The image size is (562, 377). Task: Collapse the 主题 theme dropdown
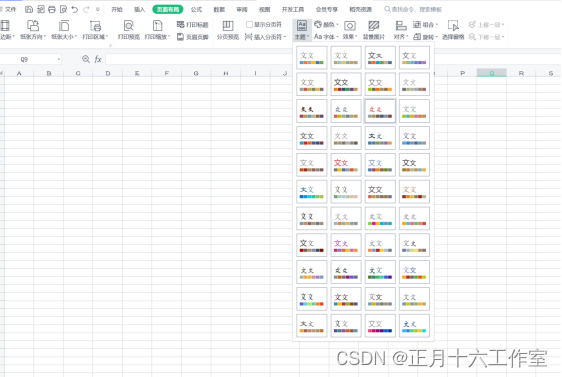pyautogui.click(x=302, y=30)
